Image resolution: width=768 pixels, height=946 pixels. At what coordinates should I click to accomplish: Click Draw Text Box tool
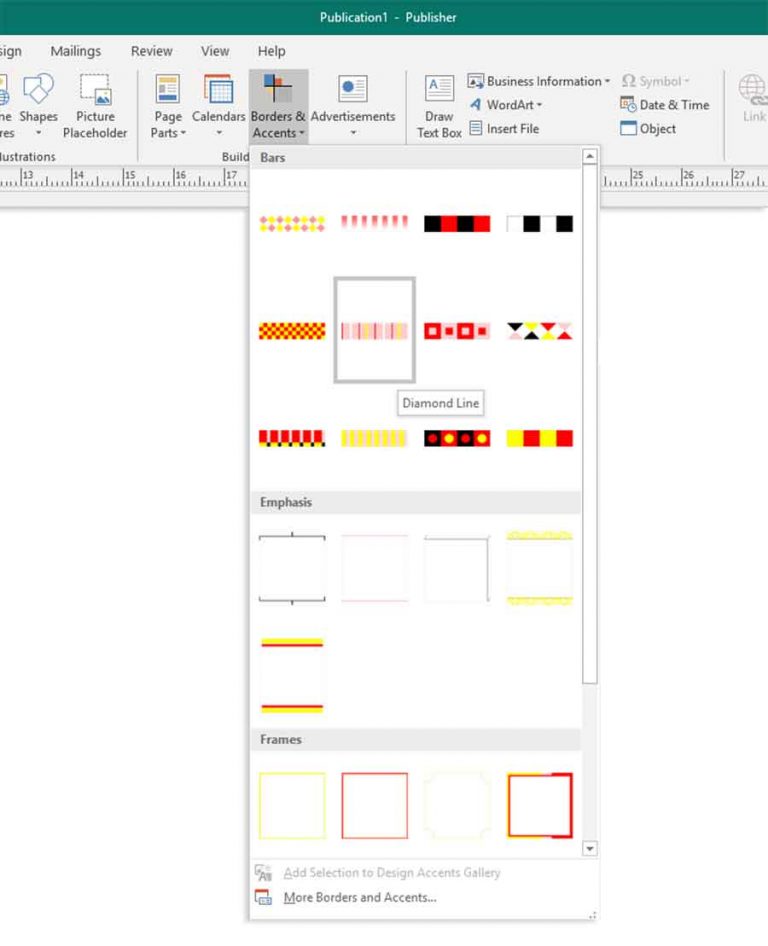[439, 106]
